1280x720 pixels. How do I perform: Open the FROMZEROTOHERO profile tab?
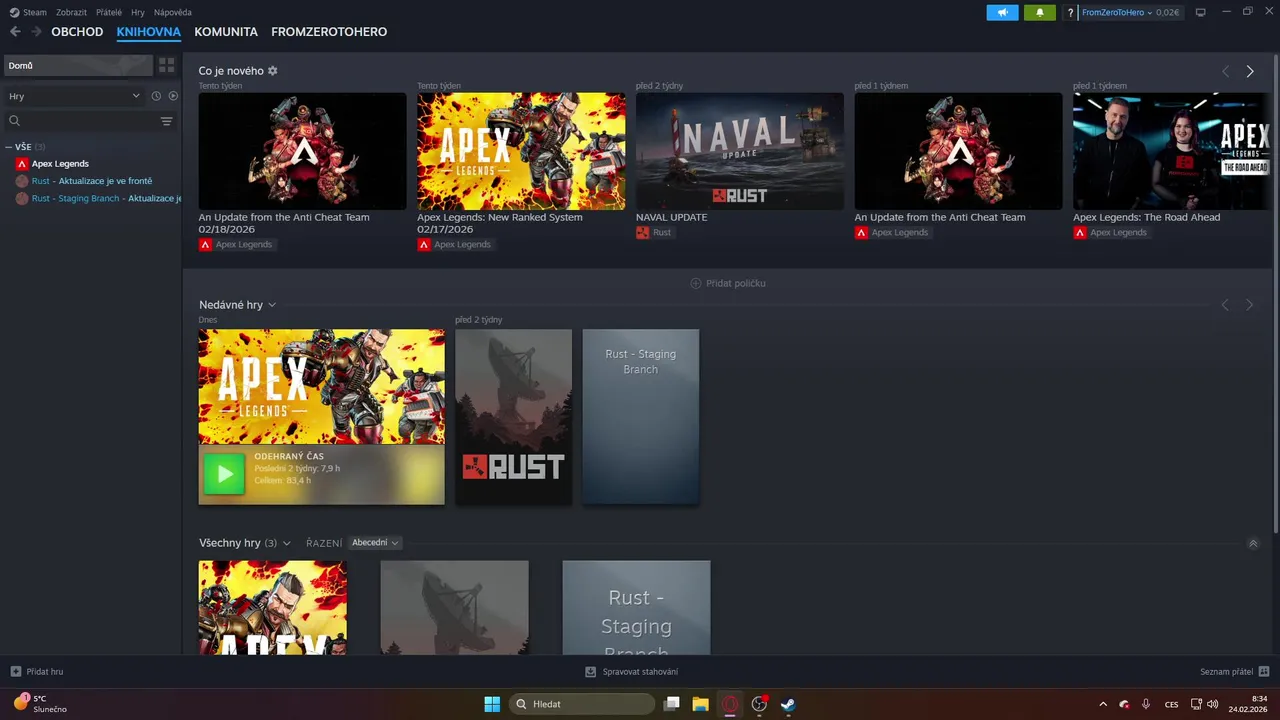coord(329,32)
